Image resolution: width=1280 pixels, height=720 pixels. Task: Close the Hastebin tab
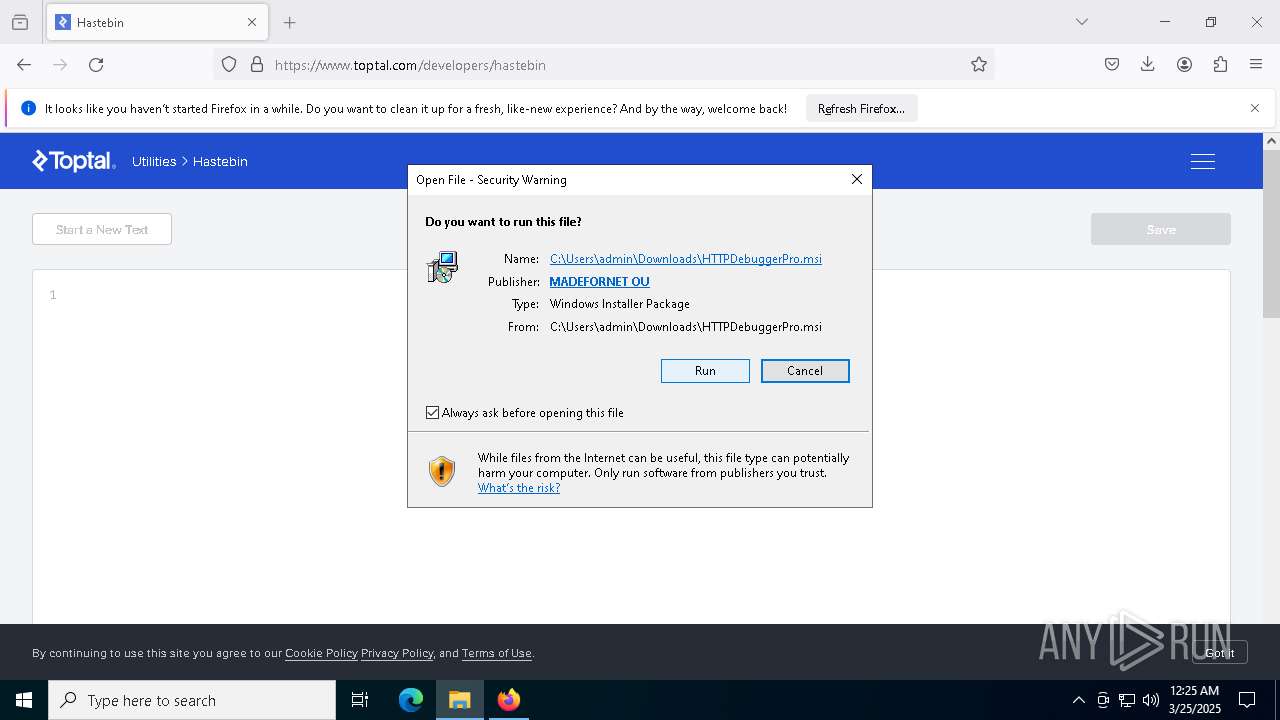coord(252,22)
